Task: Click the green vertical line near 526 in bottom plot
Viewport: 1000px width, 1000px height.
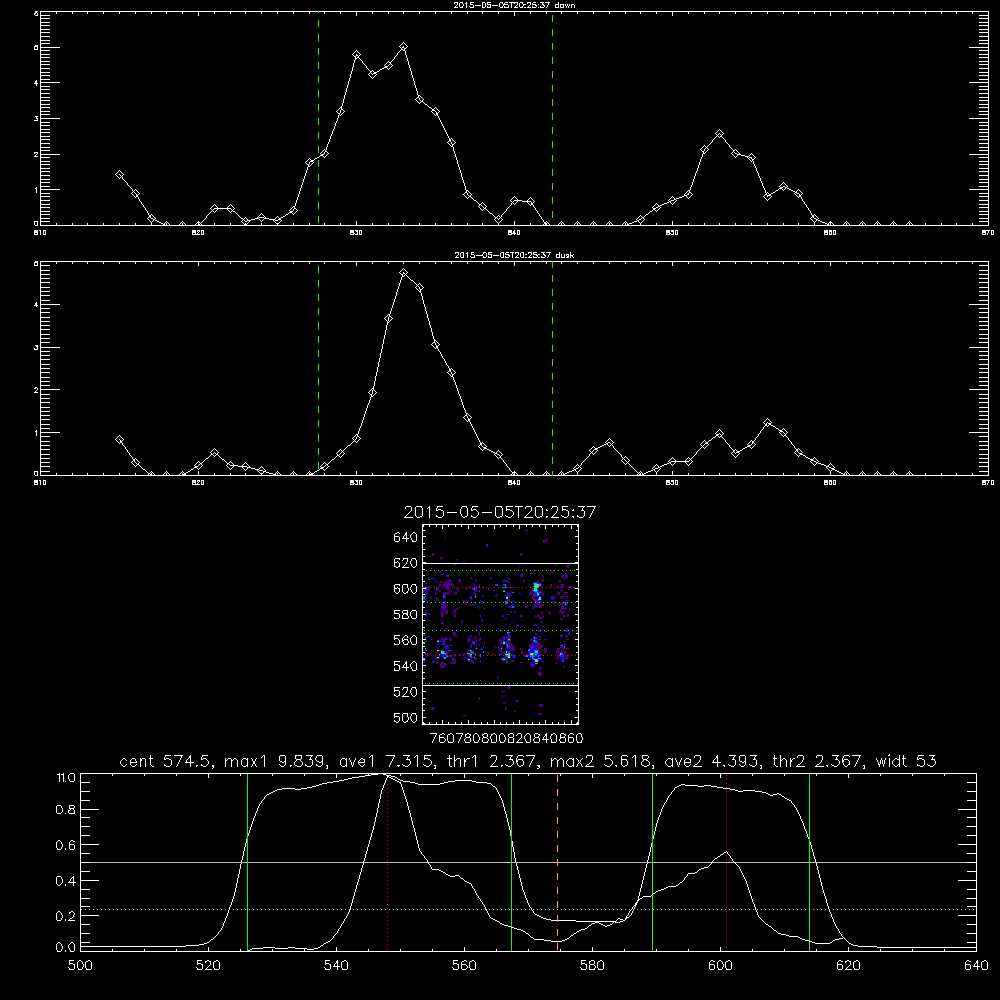Action: (x=247, y=861)
